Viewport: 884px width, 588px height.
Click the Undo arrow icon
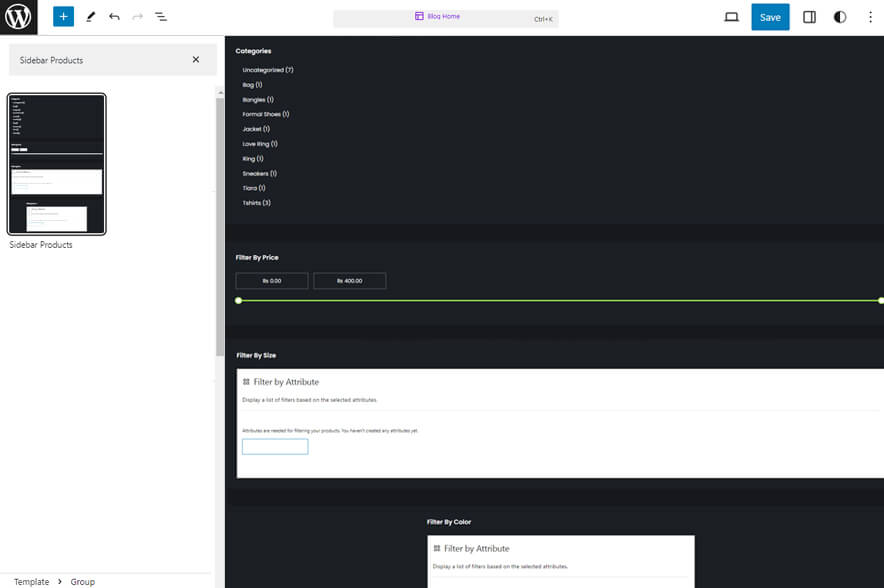click(x=112, y=16)
